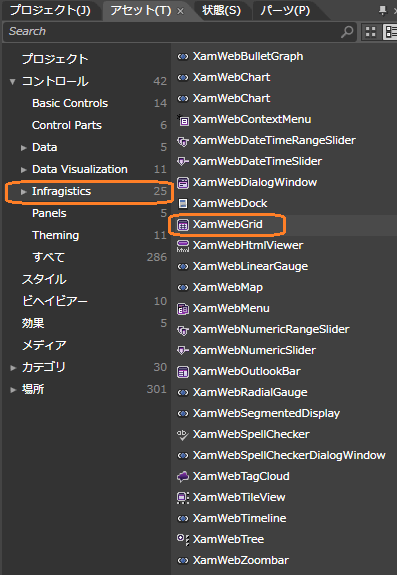Screen dimensions: 397x575
Task: Close the アセット(T) tab
Action: coord(180,11)
